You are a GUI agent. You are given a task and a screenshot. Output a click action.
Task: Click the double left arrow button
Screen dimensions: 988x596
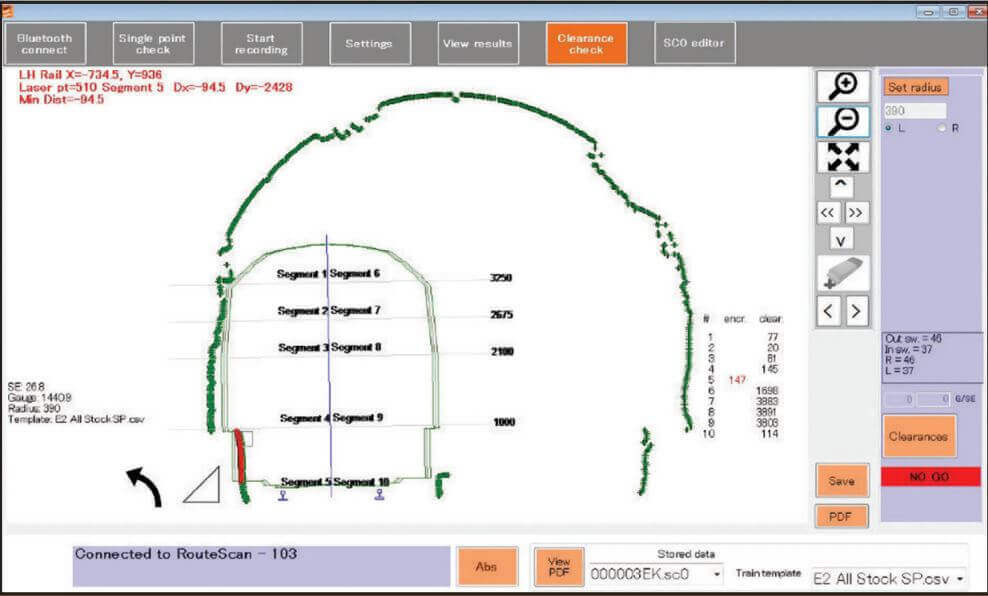click(x=829, y=212)
